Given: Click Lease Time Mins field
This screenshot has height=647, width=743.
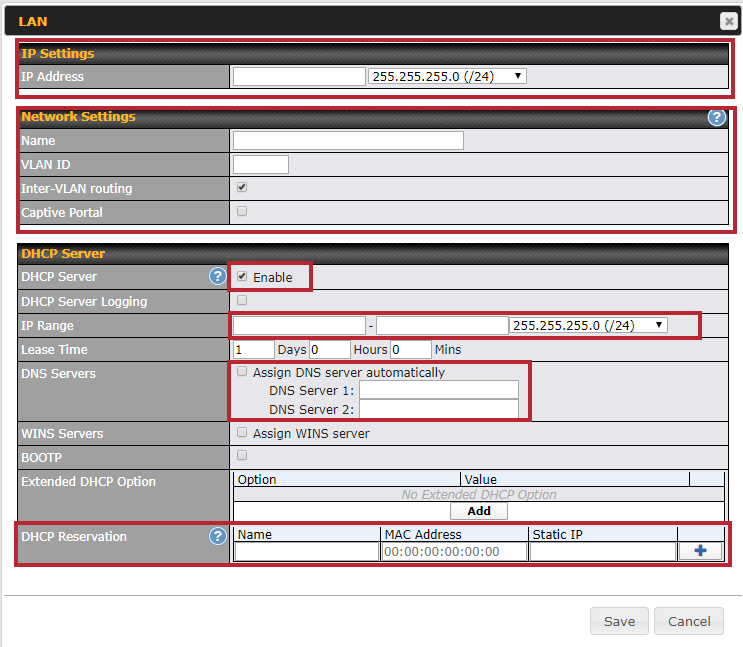Looking at the screenshot, I should pyautogui.click(x=411, y=350).
